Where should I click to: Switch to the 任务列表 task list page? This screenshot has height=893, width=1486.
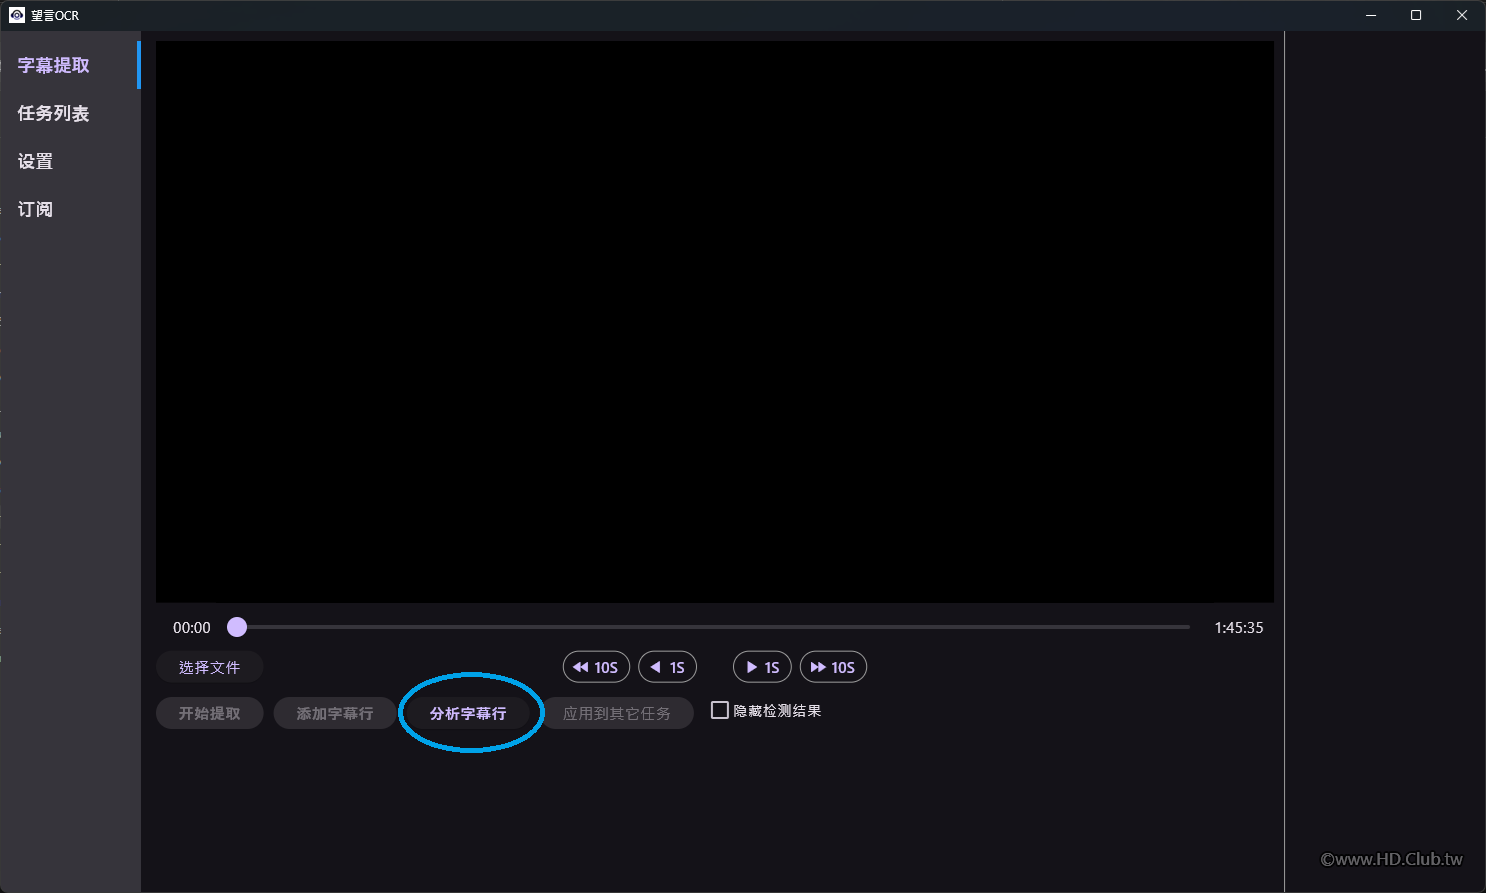52,113
